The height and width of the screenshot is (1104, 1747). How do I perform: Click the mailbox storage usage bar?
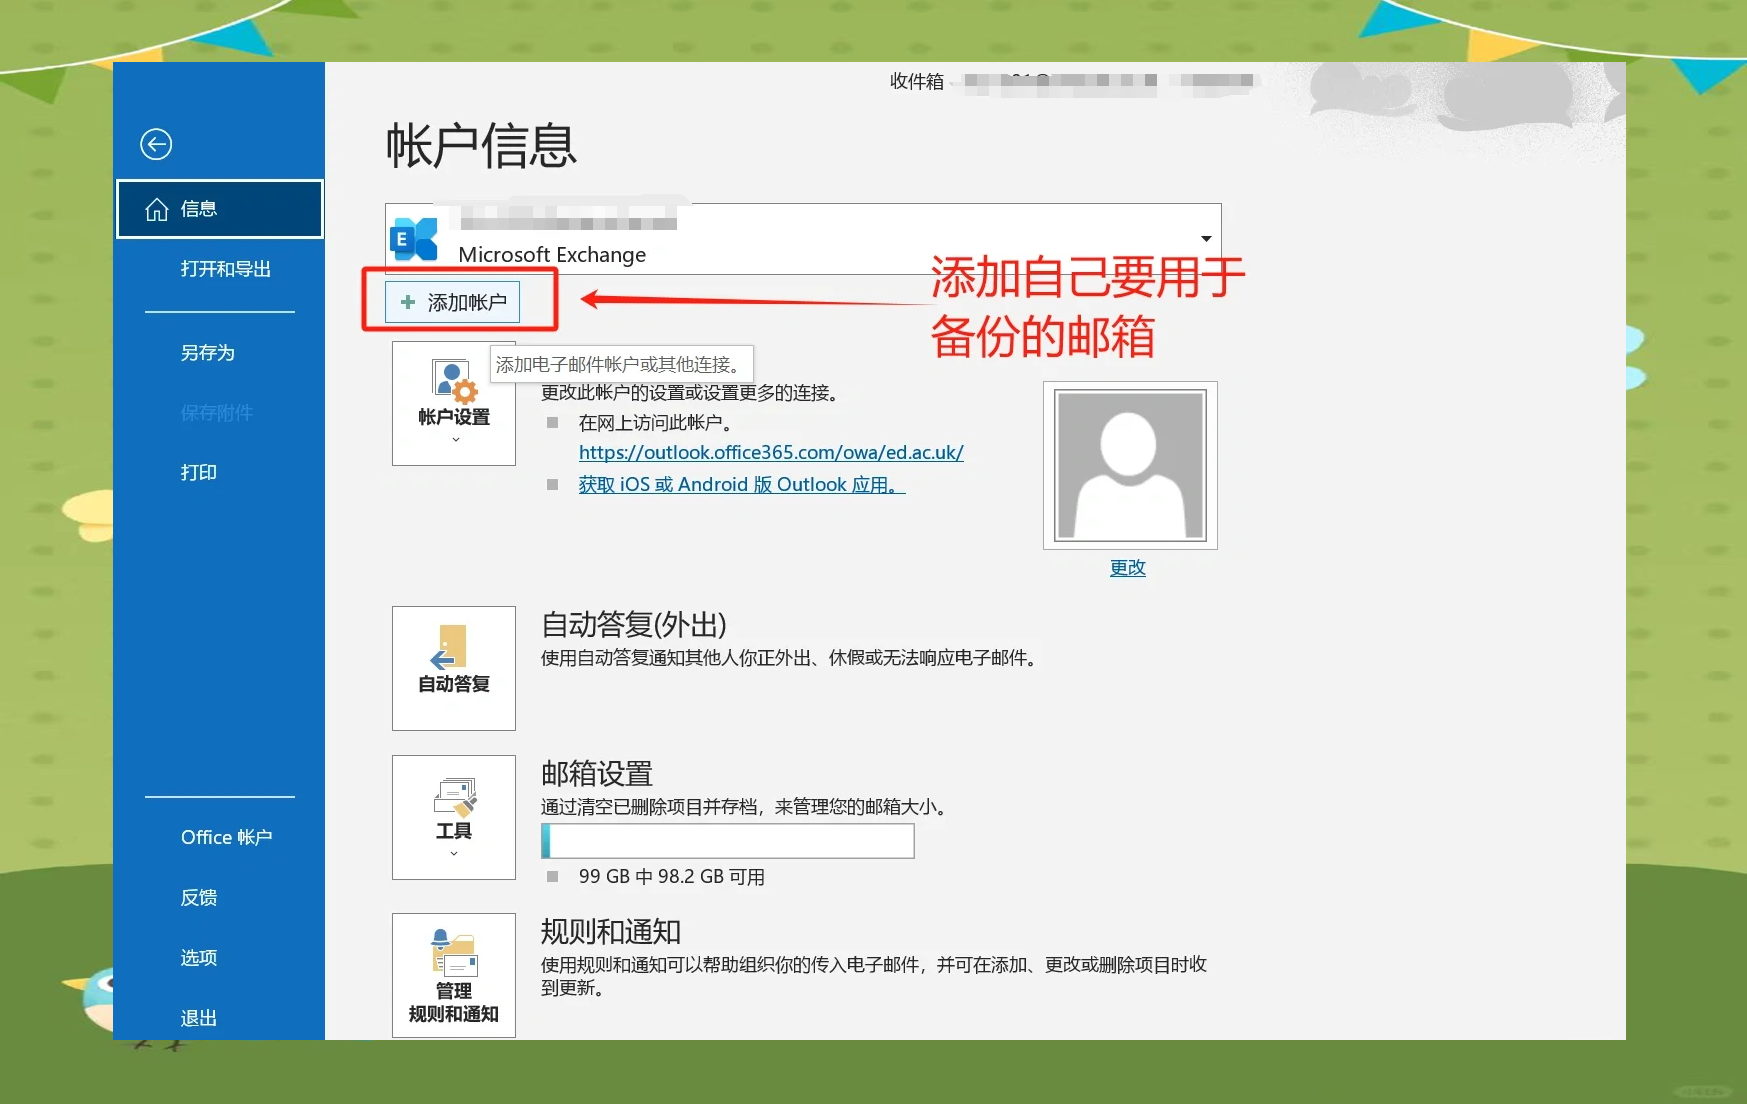tap(727, 841)
